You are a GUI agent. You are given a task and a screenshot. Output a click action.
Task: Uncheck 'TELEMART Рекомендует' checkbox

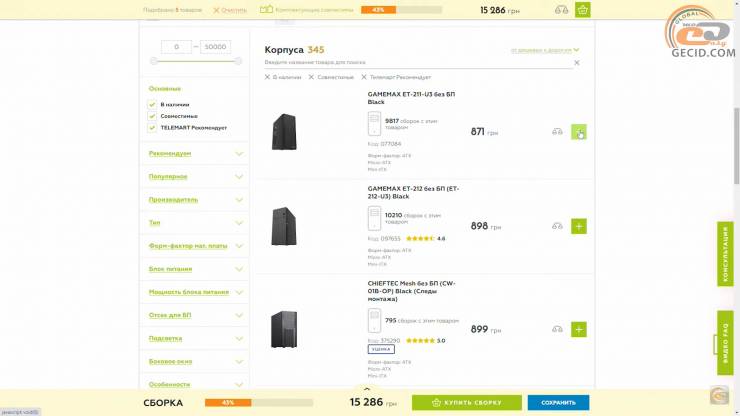tap(152, 128)
